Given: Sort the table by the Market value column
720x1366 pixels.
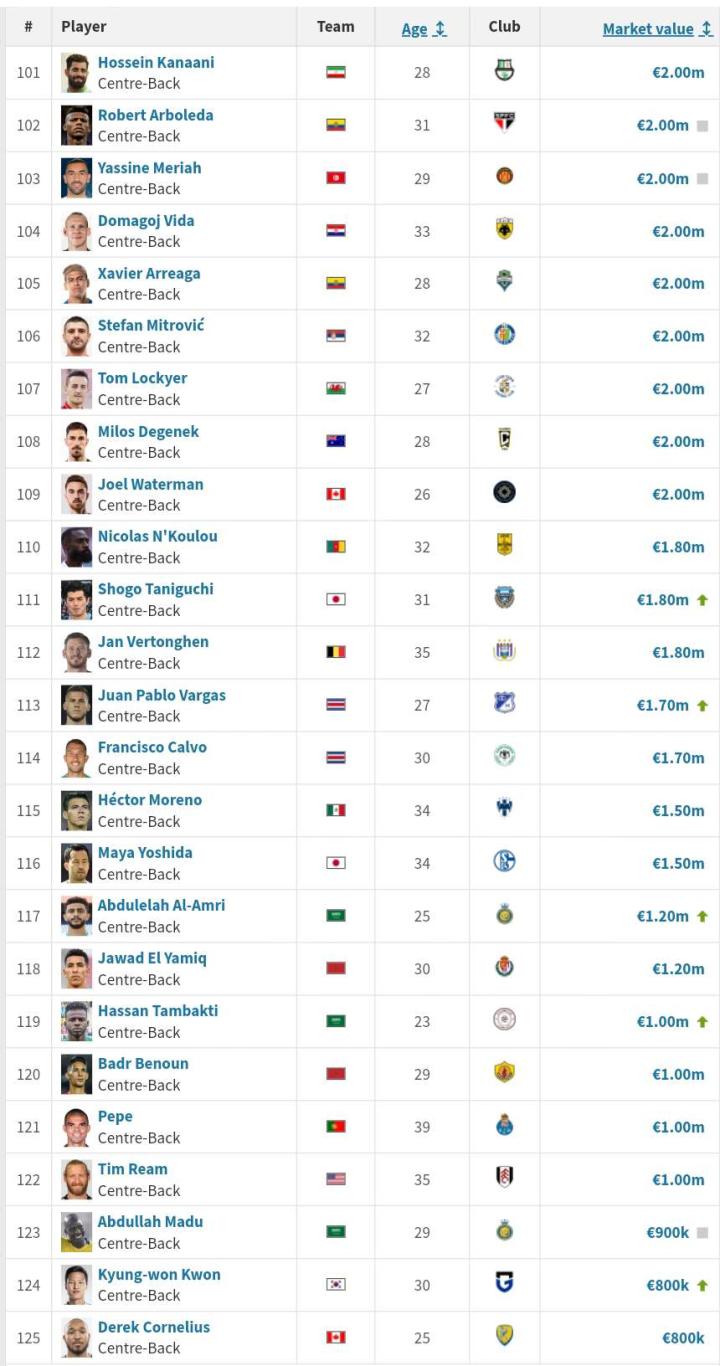Looking at the screenshot, I should 657,29.
